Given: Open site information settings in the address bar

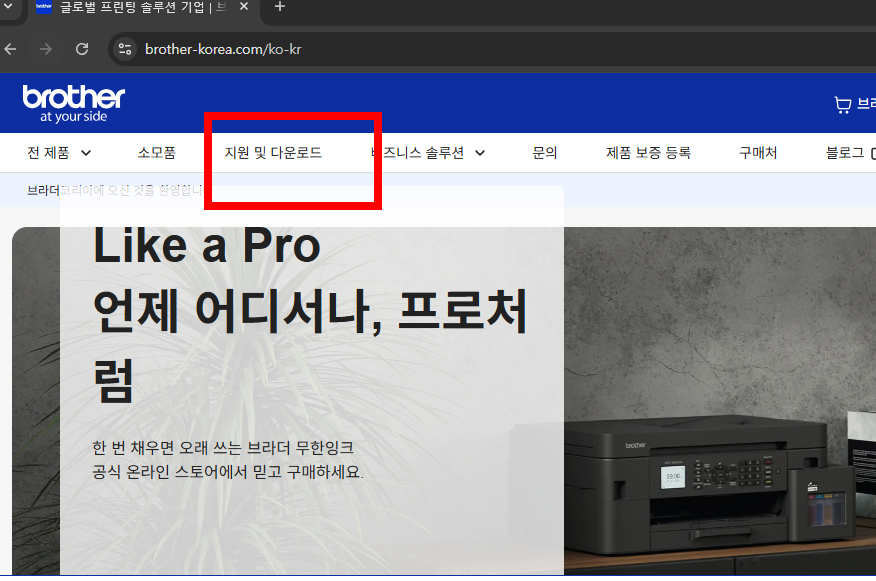Looking at the screenshot, I should (x=124, y=48).
